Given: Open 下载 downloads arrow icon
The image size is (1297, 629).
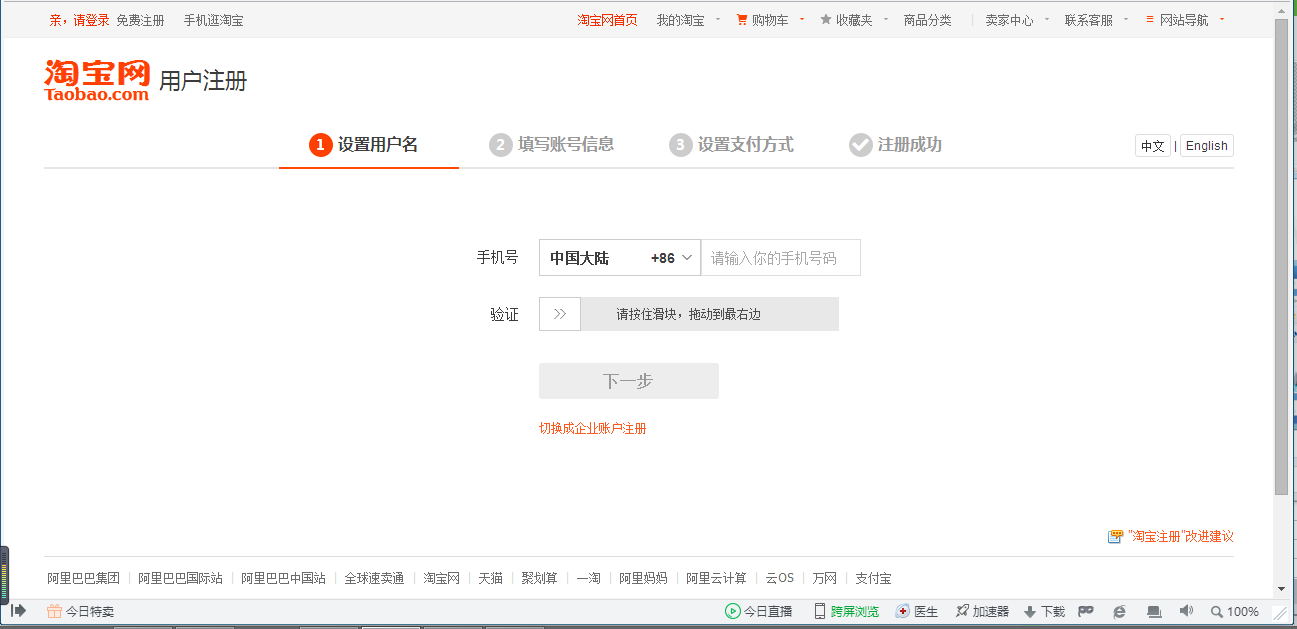Looking at the screenshot, I should (x=1030, y=612).
